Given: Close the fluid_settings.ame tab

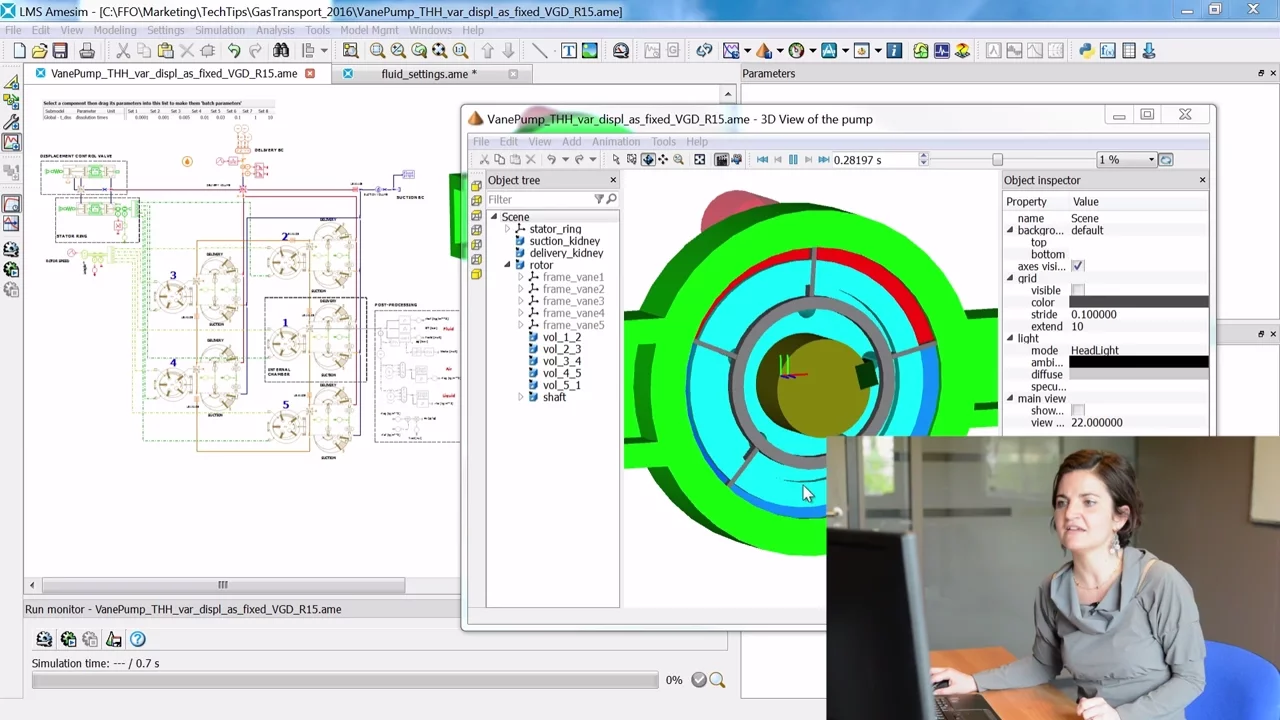Looking at the screenshot, I should (513, 74).
